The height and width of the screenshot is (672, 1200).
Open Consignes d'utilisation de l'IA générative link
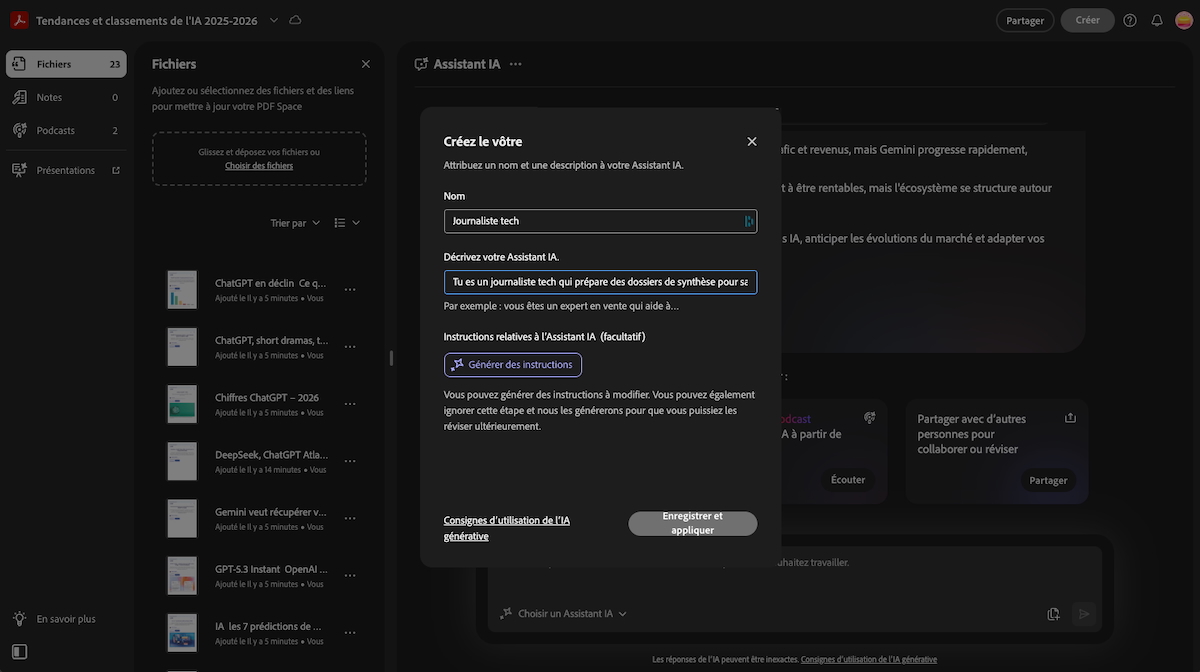tap(506, 528)
